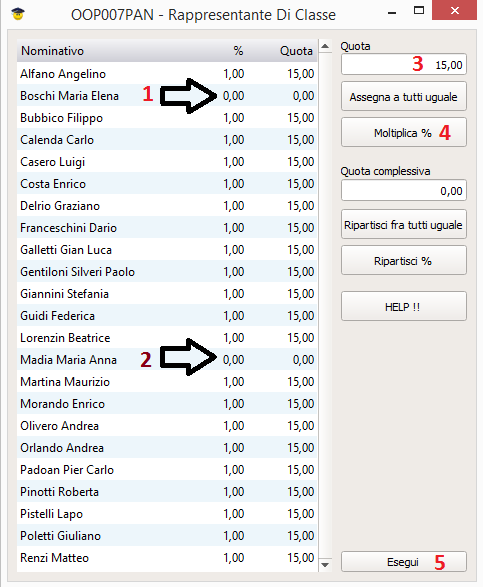Viewport: 484px width, 587px height.
Task: Click the list scroll-up arrow
Action: [325, 46]
